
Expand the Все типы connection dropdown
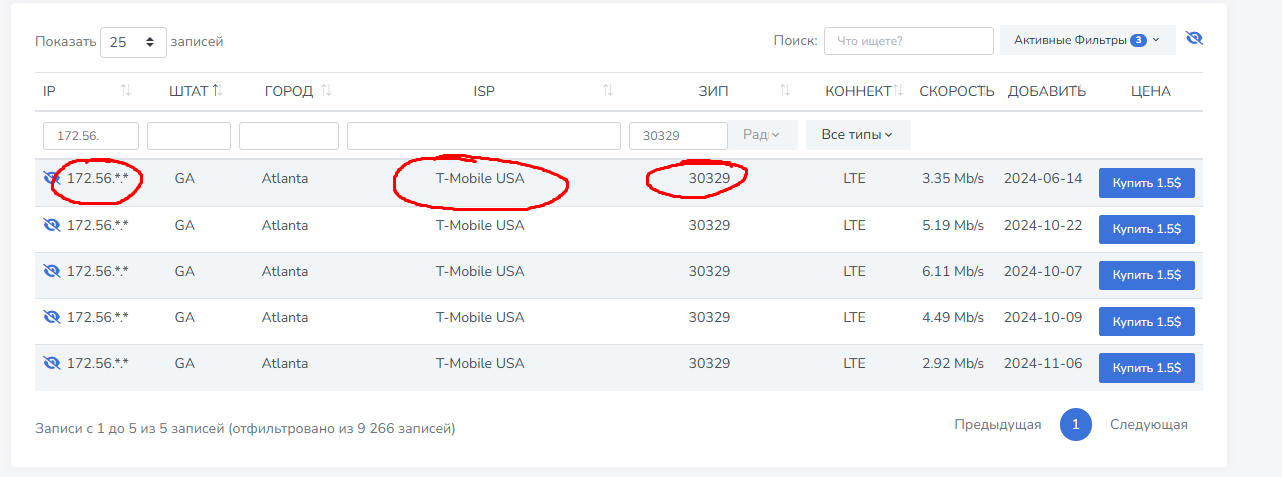pyautogui.click(x=857, y=135)
